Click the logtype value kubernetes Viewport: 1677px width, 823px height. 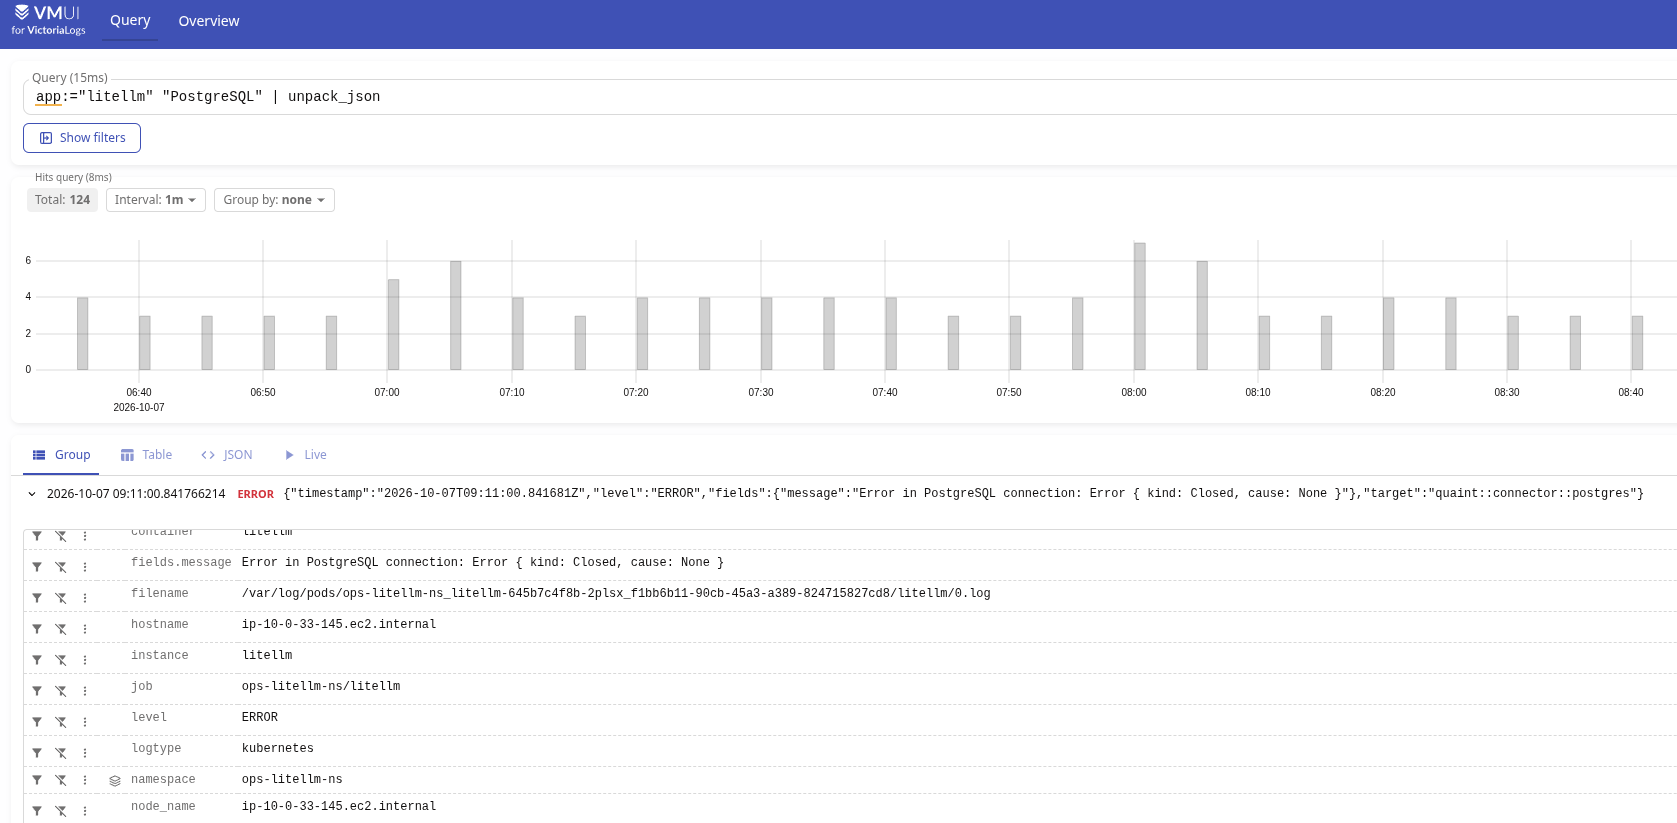click(278, 749)
